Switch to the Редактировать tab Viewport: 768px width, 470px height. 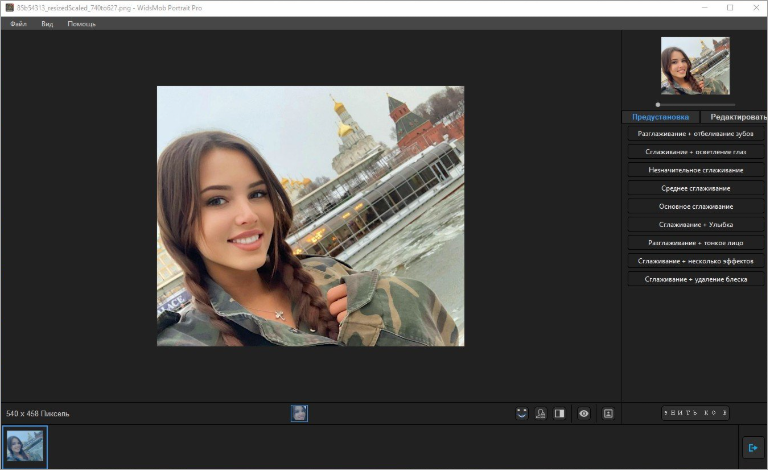(735, 117)
